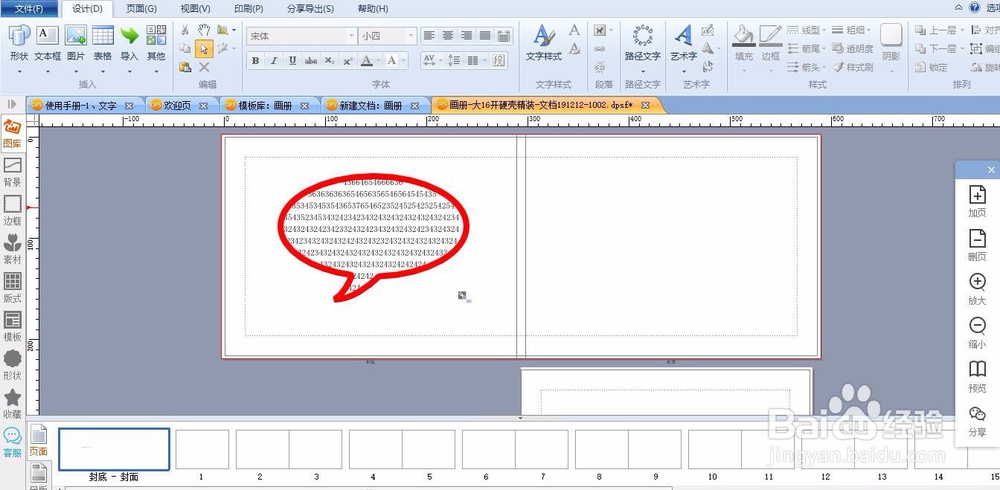This screenshot has width=1000, height=490.
Task: Toggle superscript formatting
Action: [x=348, y=61]
